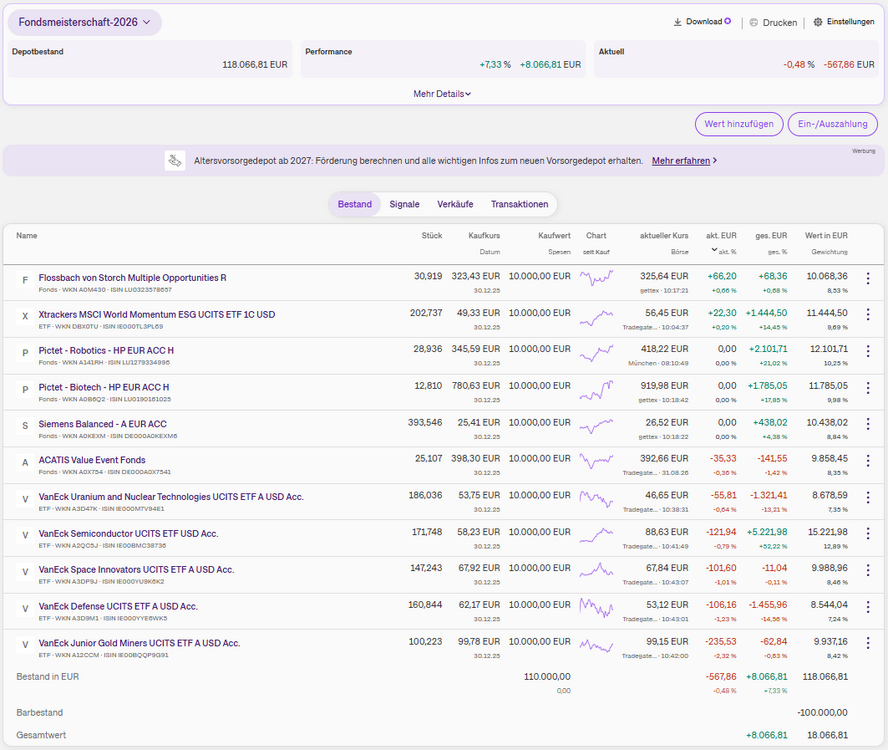Click the X letter badge for Xtrackers
The image size is (888, 750).
point(25,316)
